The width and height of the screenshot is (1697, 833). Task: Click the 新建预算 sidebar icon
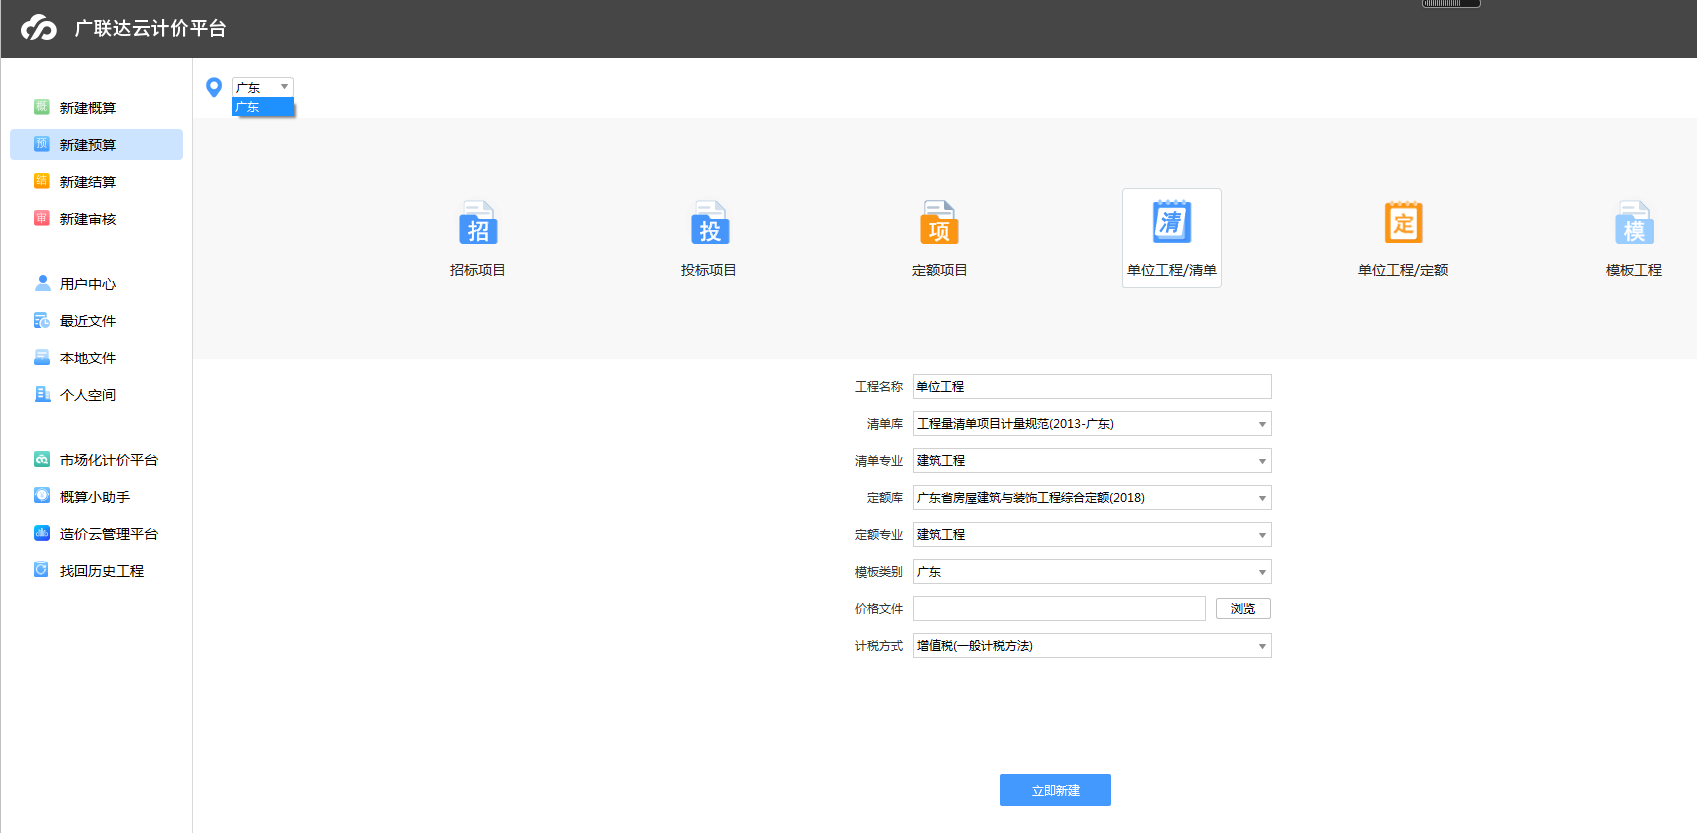pos(42,144)
